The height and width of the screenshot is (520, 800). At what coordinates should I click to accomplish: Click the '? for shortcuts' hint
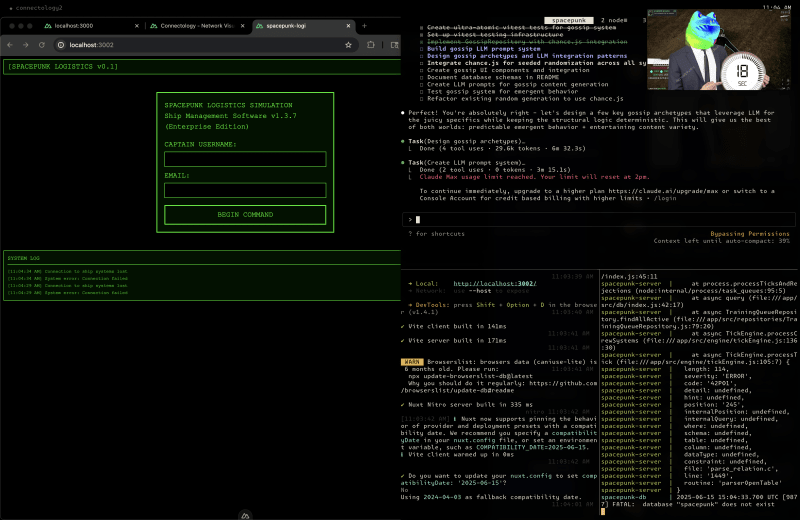click(x=436, y=234)
